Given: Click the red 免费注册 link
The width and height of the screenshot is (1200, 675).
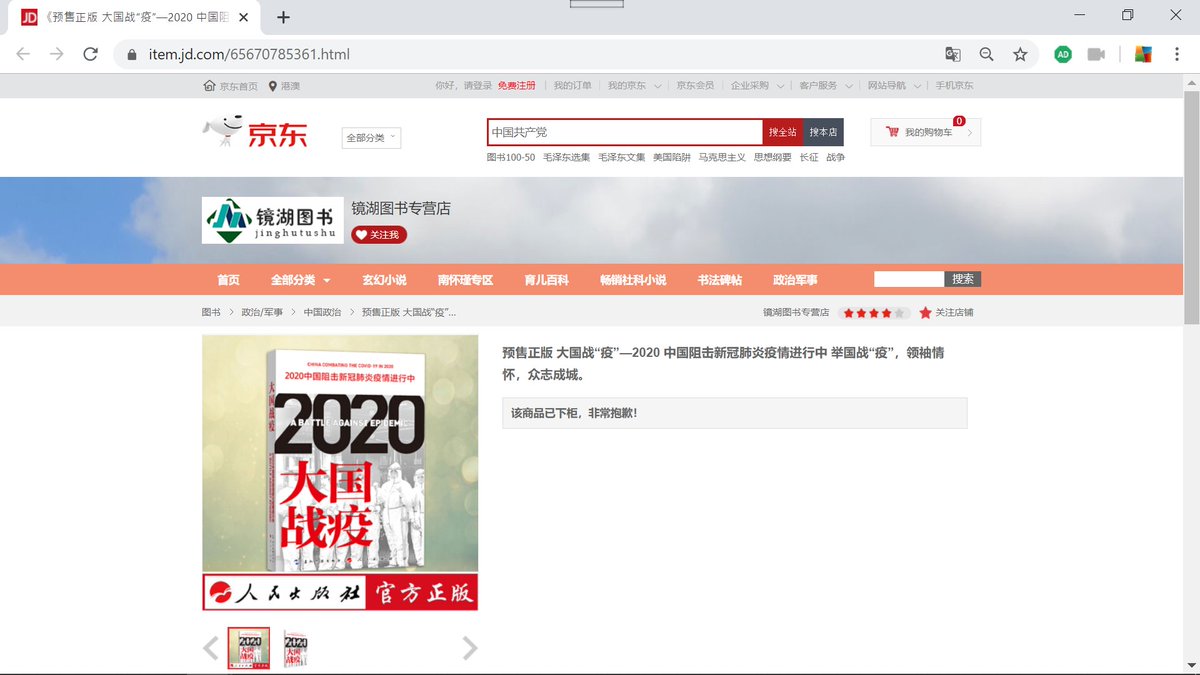Looking at the screenshot, I should click(516, 86).
